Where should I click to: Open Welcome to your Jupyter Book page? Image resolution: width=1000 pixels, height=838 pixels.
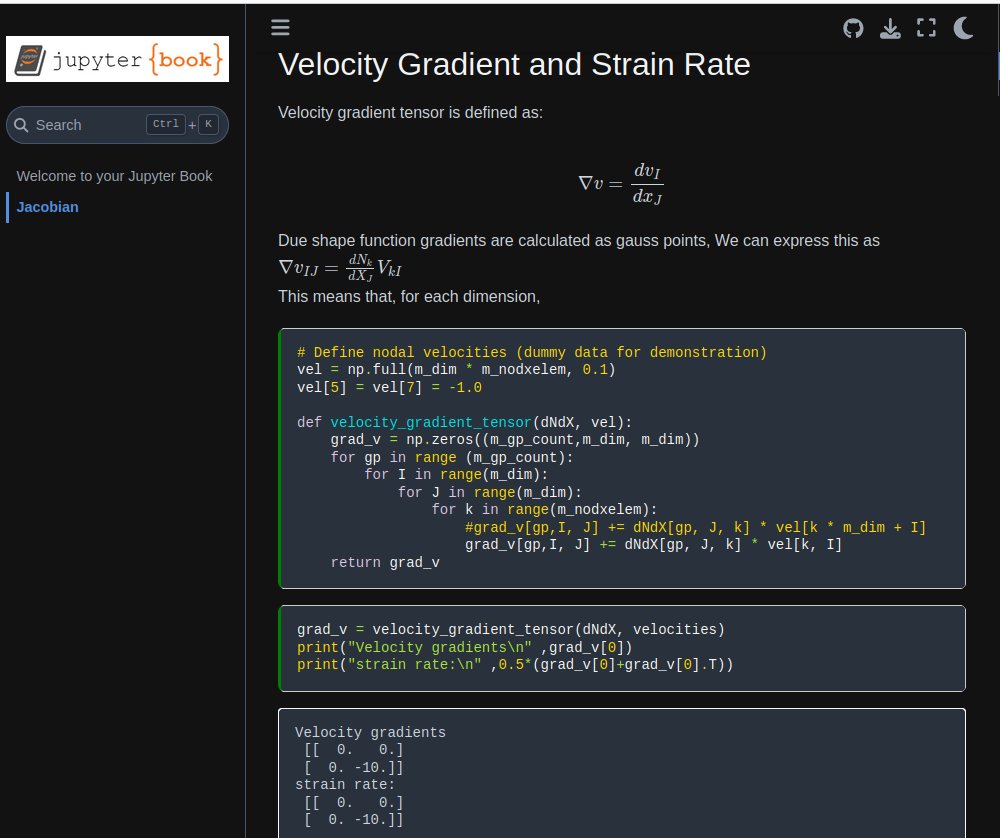114,176
